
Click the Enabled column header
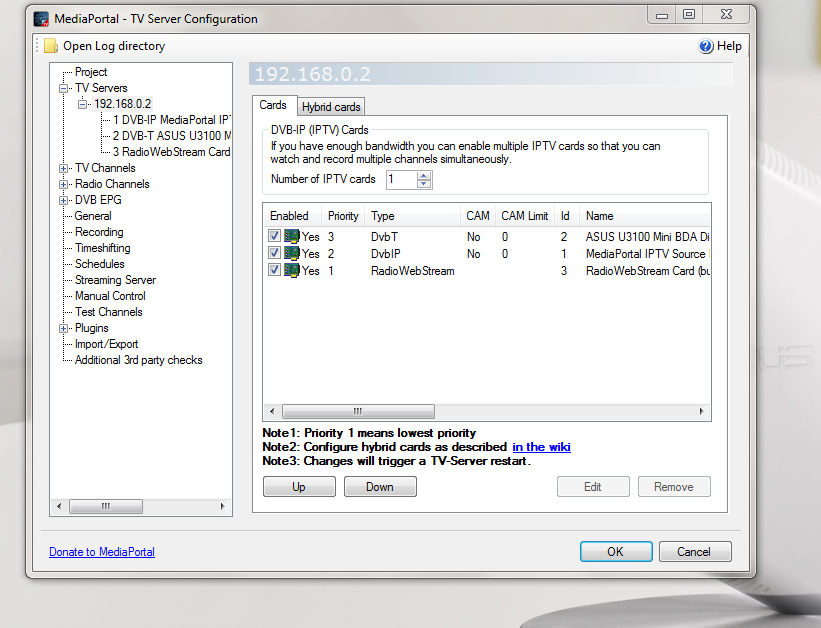pyautogui.click(x=293, y=216)
